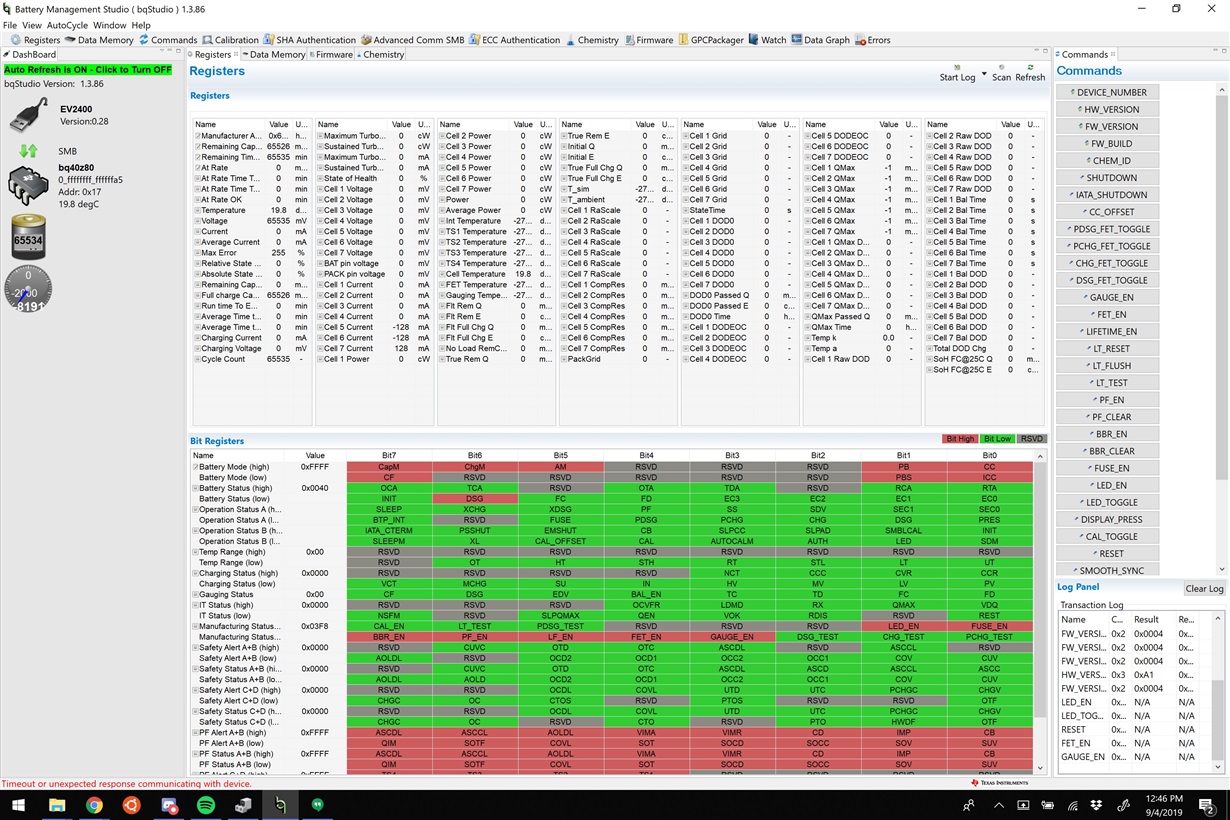Open Chrome from the Windows taskbar
This screenshot has height=820, width=1230.
[93, 804]
